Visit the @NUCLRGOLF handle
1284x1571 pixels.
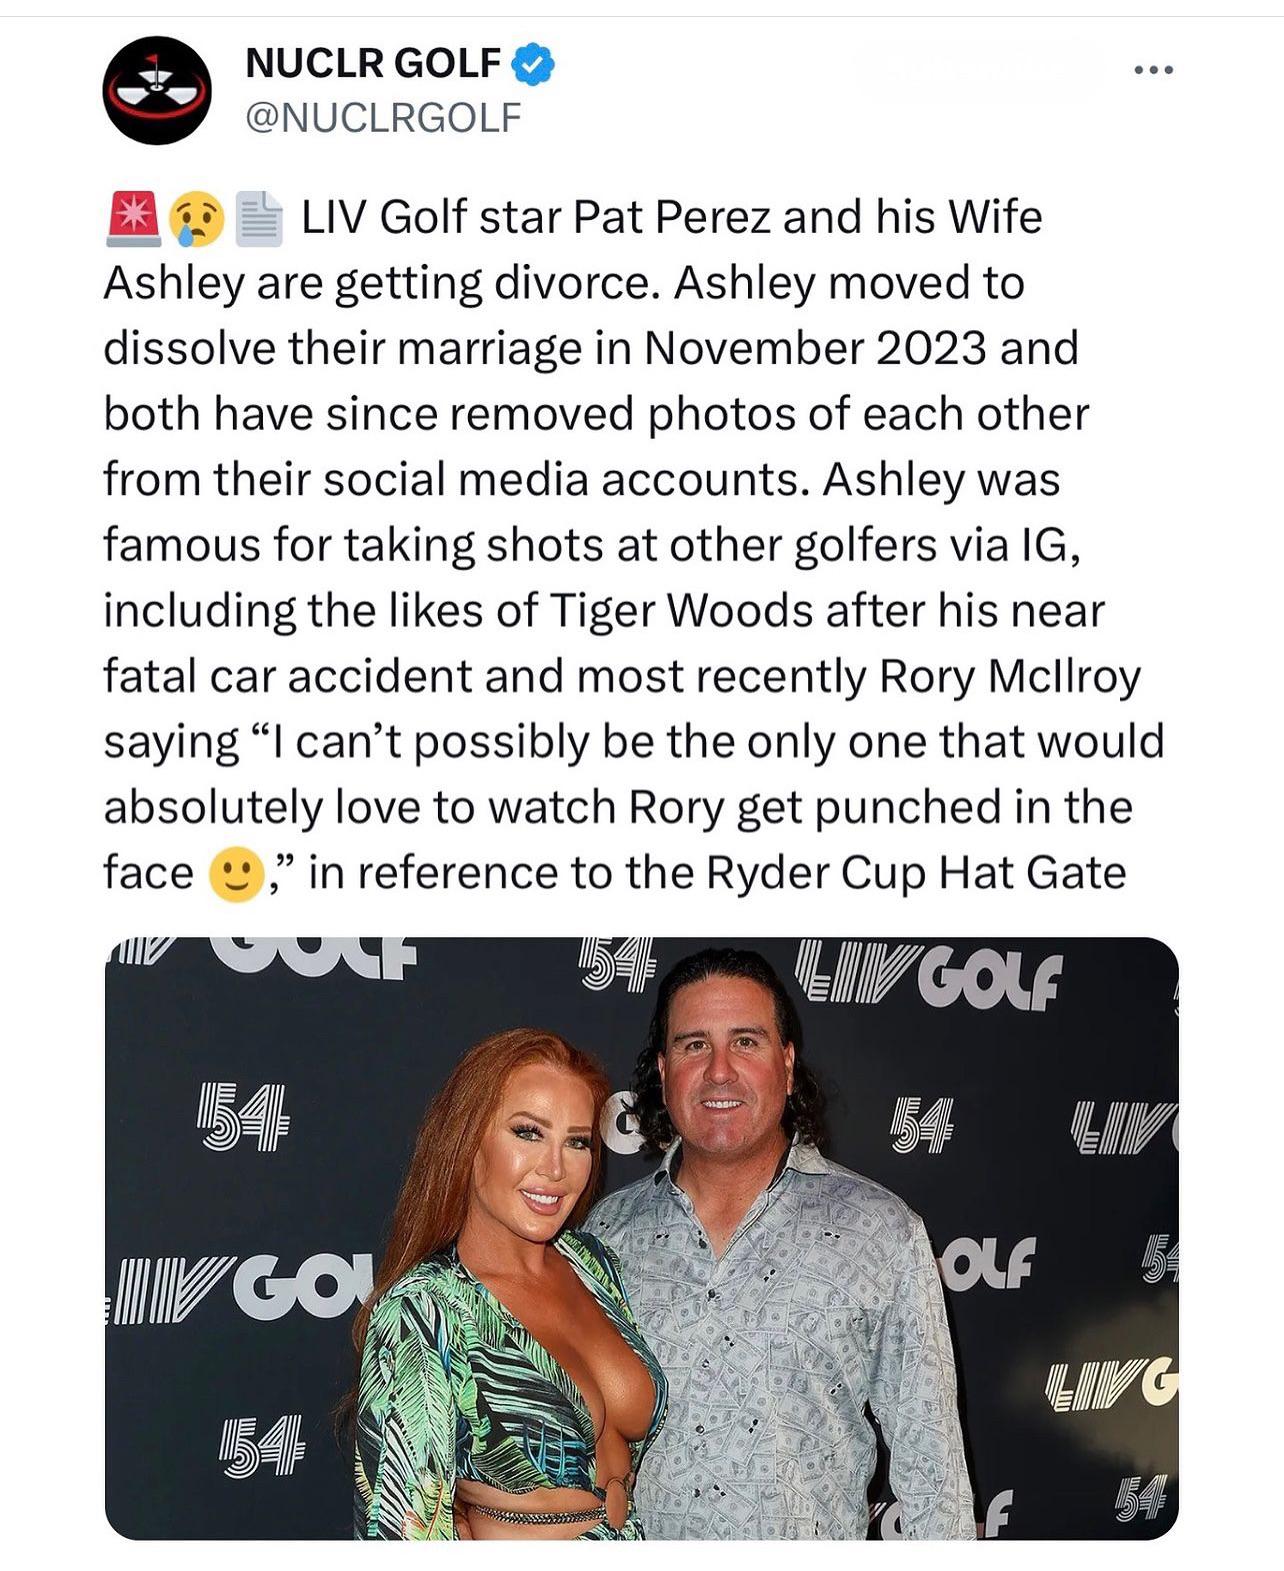tap(383, 118)
